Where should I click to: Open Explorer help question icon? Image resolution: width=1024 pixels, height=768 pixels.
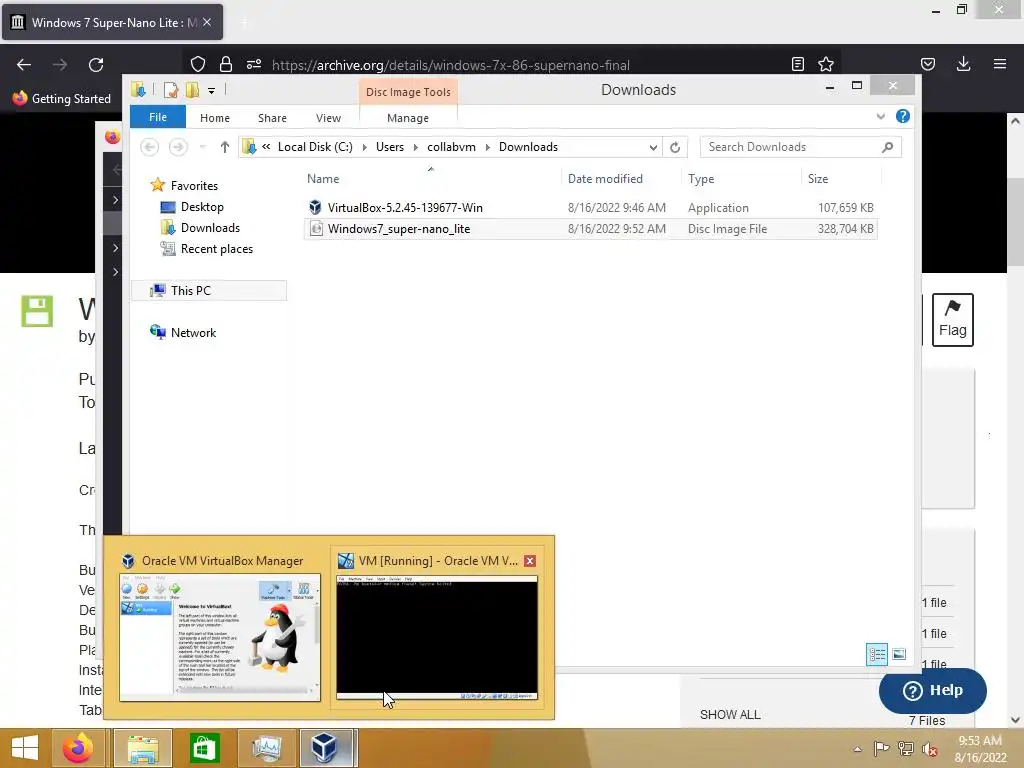(x=903, y=116)
